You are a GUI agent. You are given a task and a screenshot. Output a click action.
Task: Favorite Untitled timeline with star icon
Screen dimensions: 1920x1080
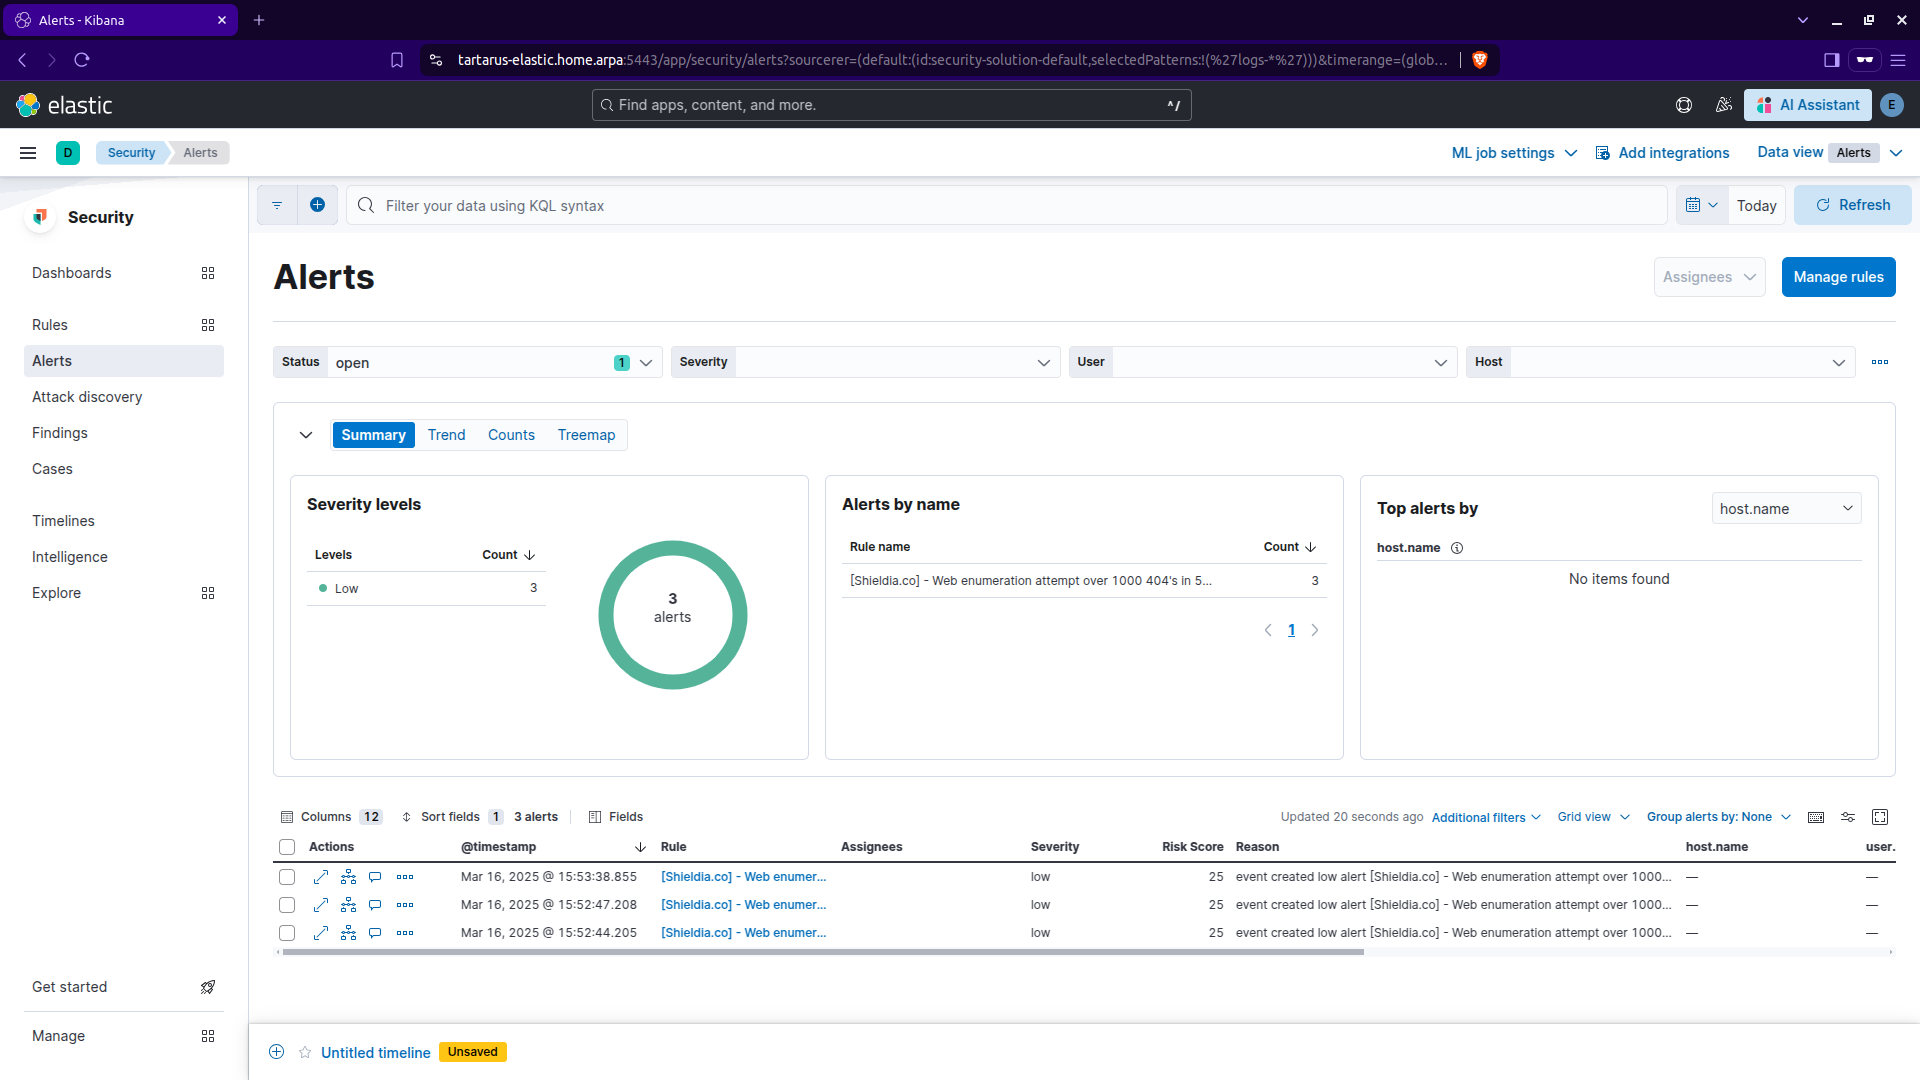pos(305,1052)
